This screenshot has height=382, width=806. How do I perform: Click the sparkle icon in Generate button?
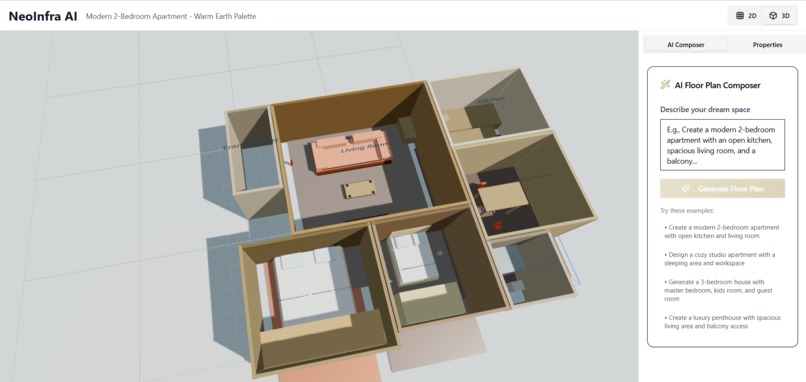coord(685,189)
